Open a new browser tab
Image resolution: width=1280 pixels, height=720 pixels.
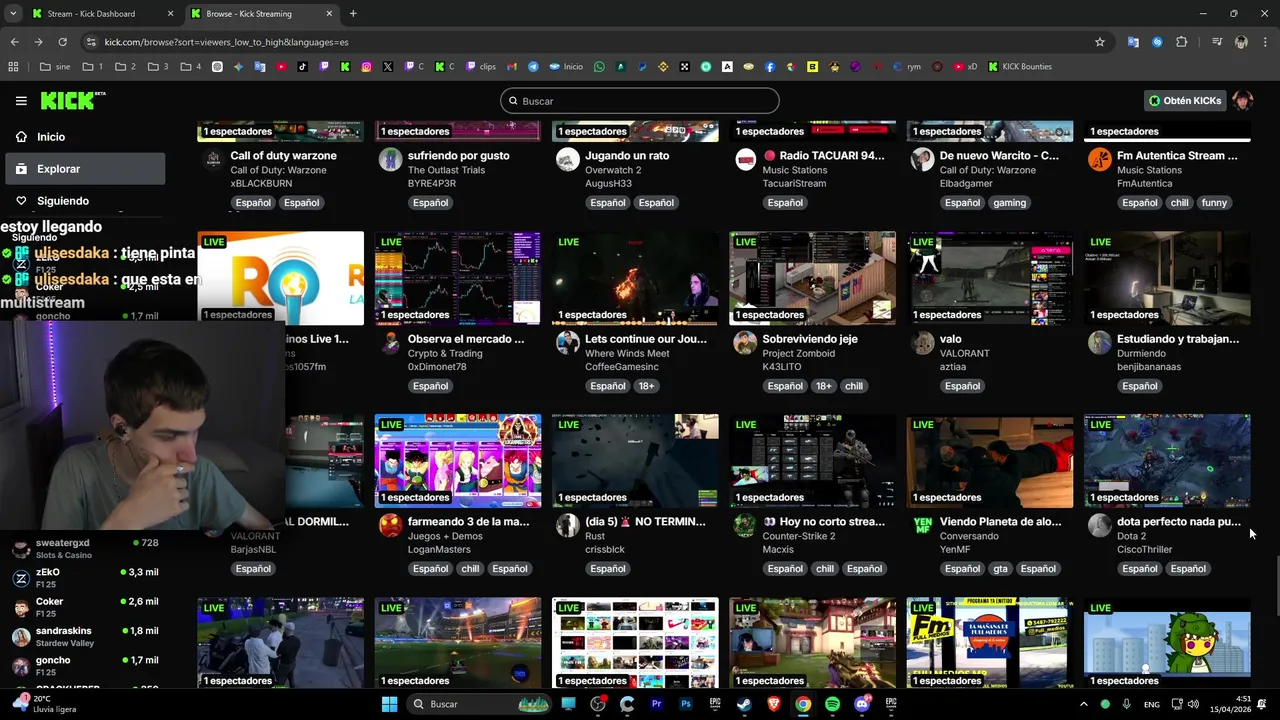coord(353,14)
